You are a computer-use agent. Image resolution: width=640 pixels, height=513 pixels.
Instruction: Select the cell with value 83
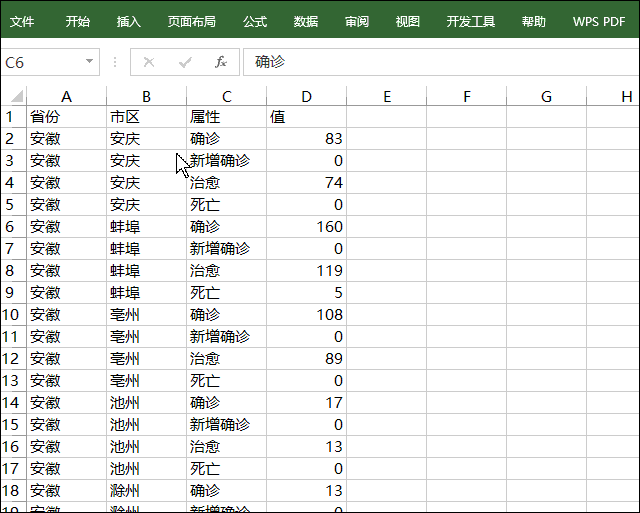tap(307, 139)
